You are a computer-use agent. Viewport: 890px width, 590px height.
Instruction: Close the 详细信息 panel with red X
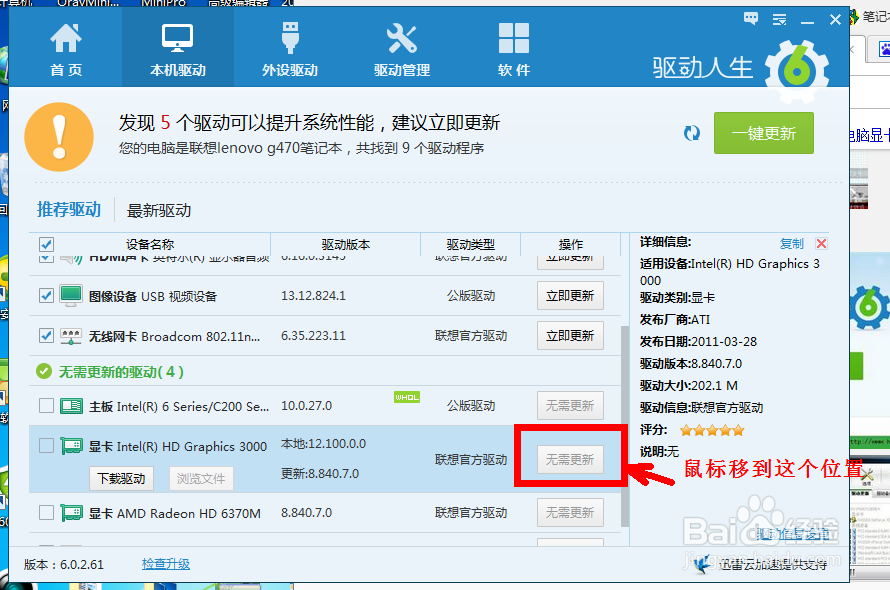click(821, 244)
